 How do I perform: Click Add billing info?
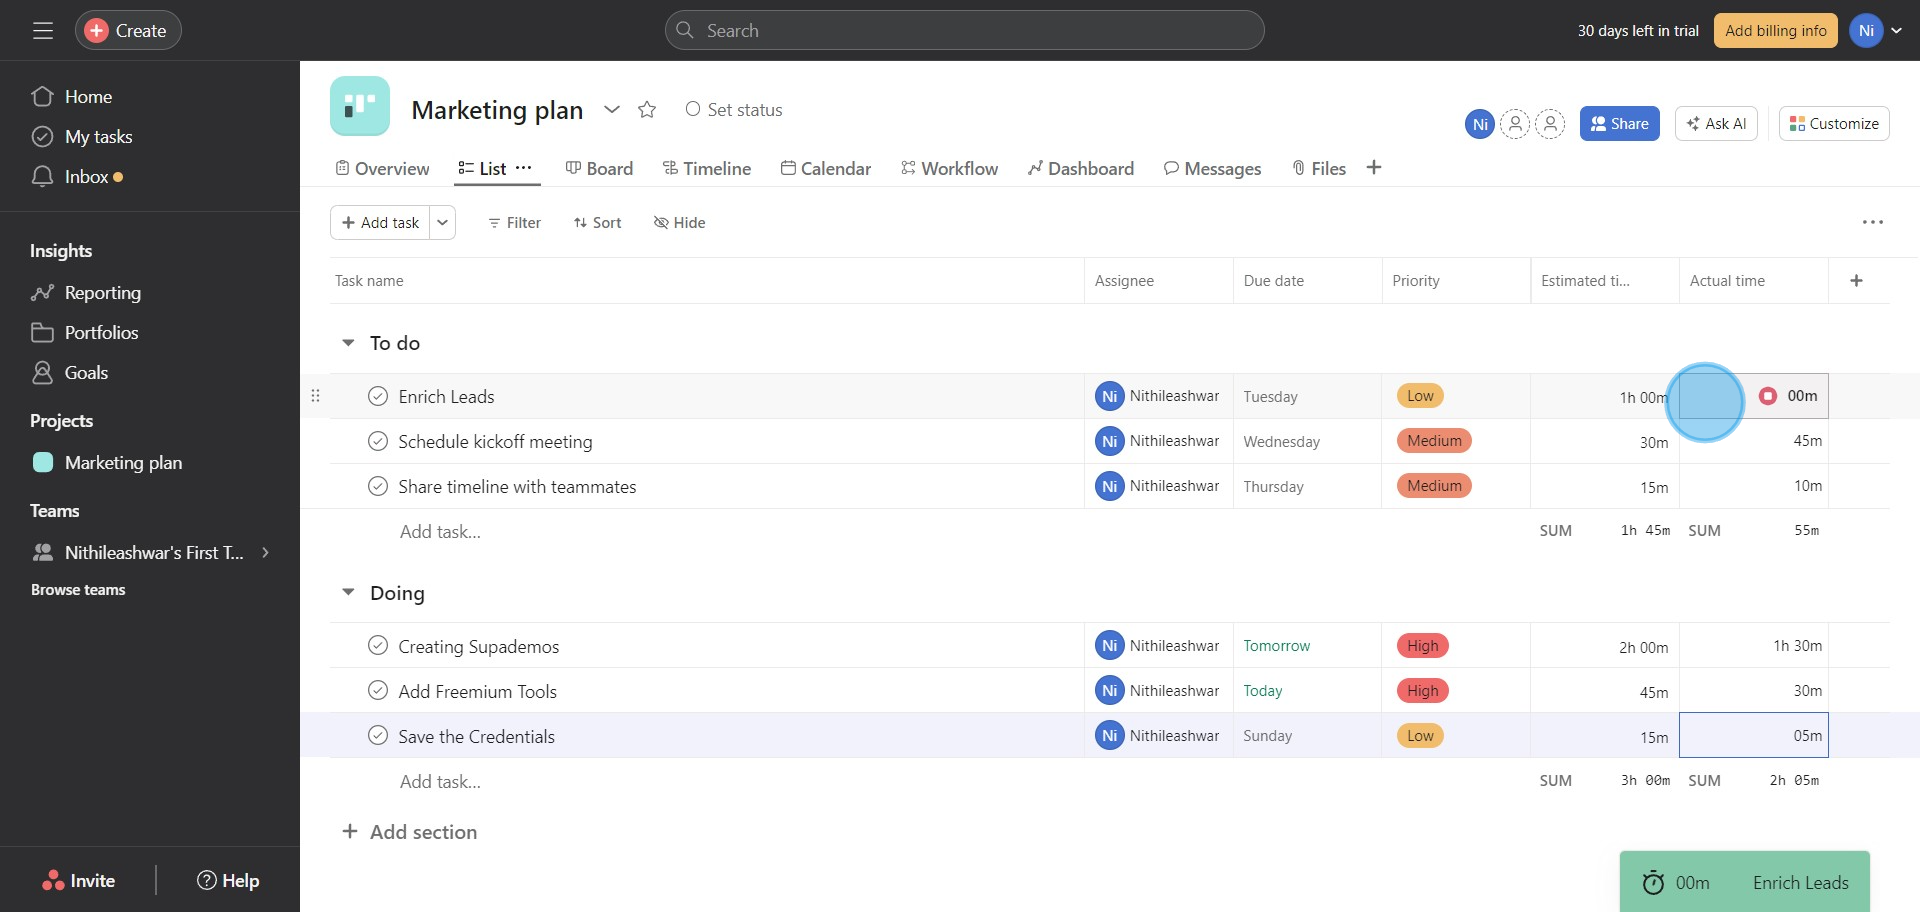click(x=1776, y=31)
